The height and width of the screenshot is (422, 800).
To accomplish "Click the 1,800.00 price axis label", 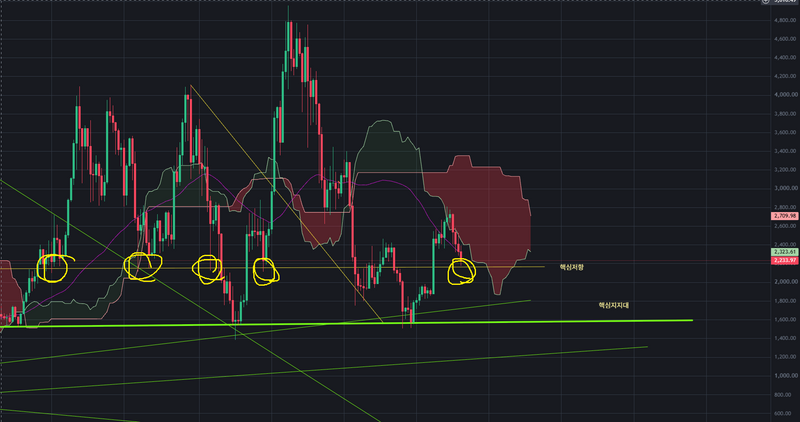I will [786, 301].
